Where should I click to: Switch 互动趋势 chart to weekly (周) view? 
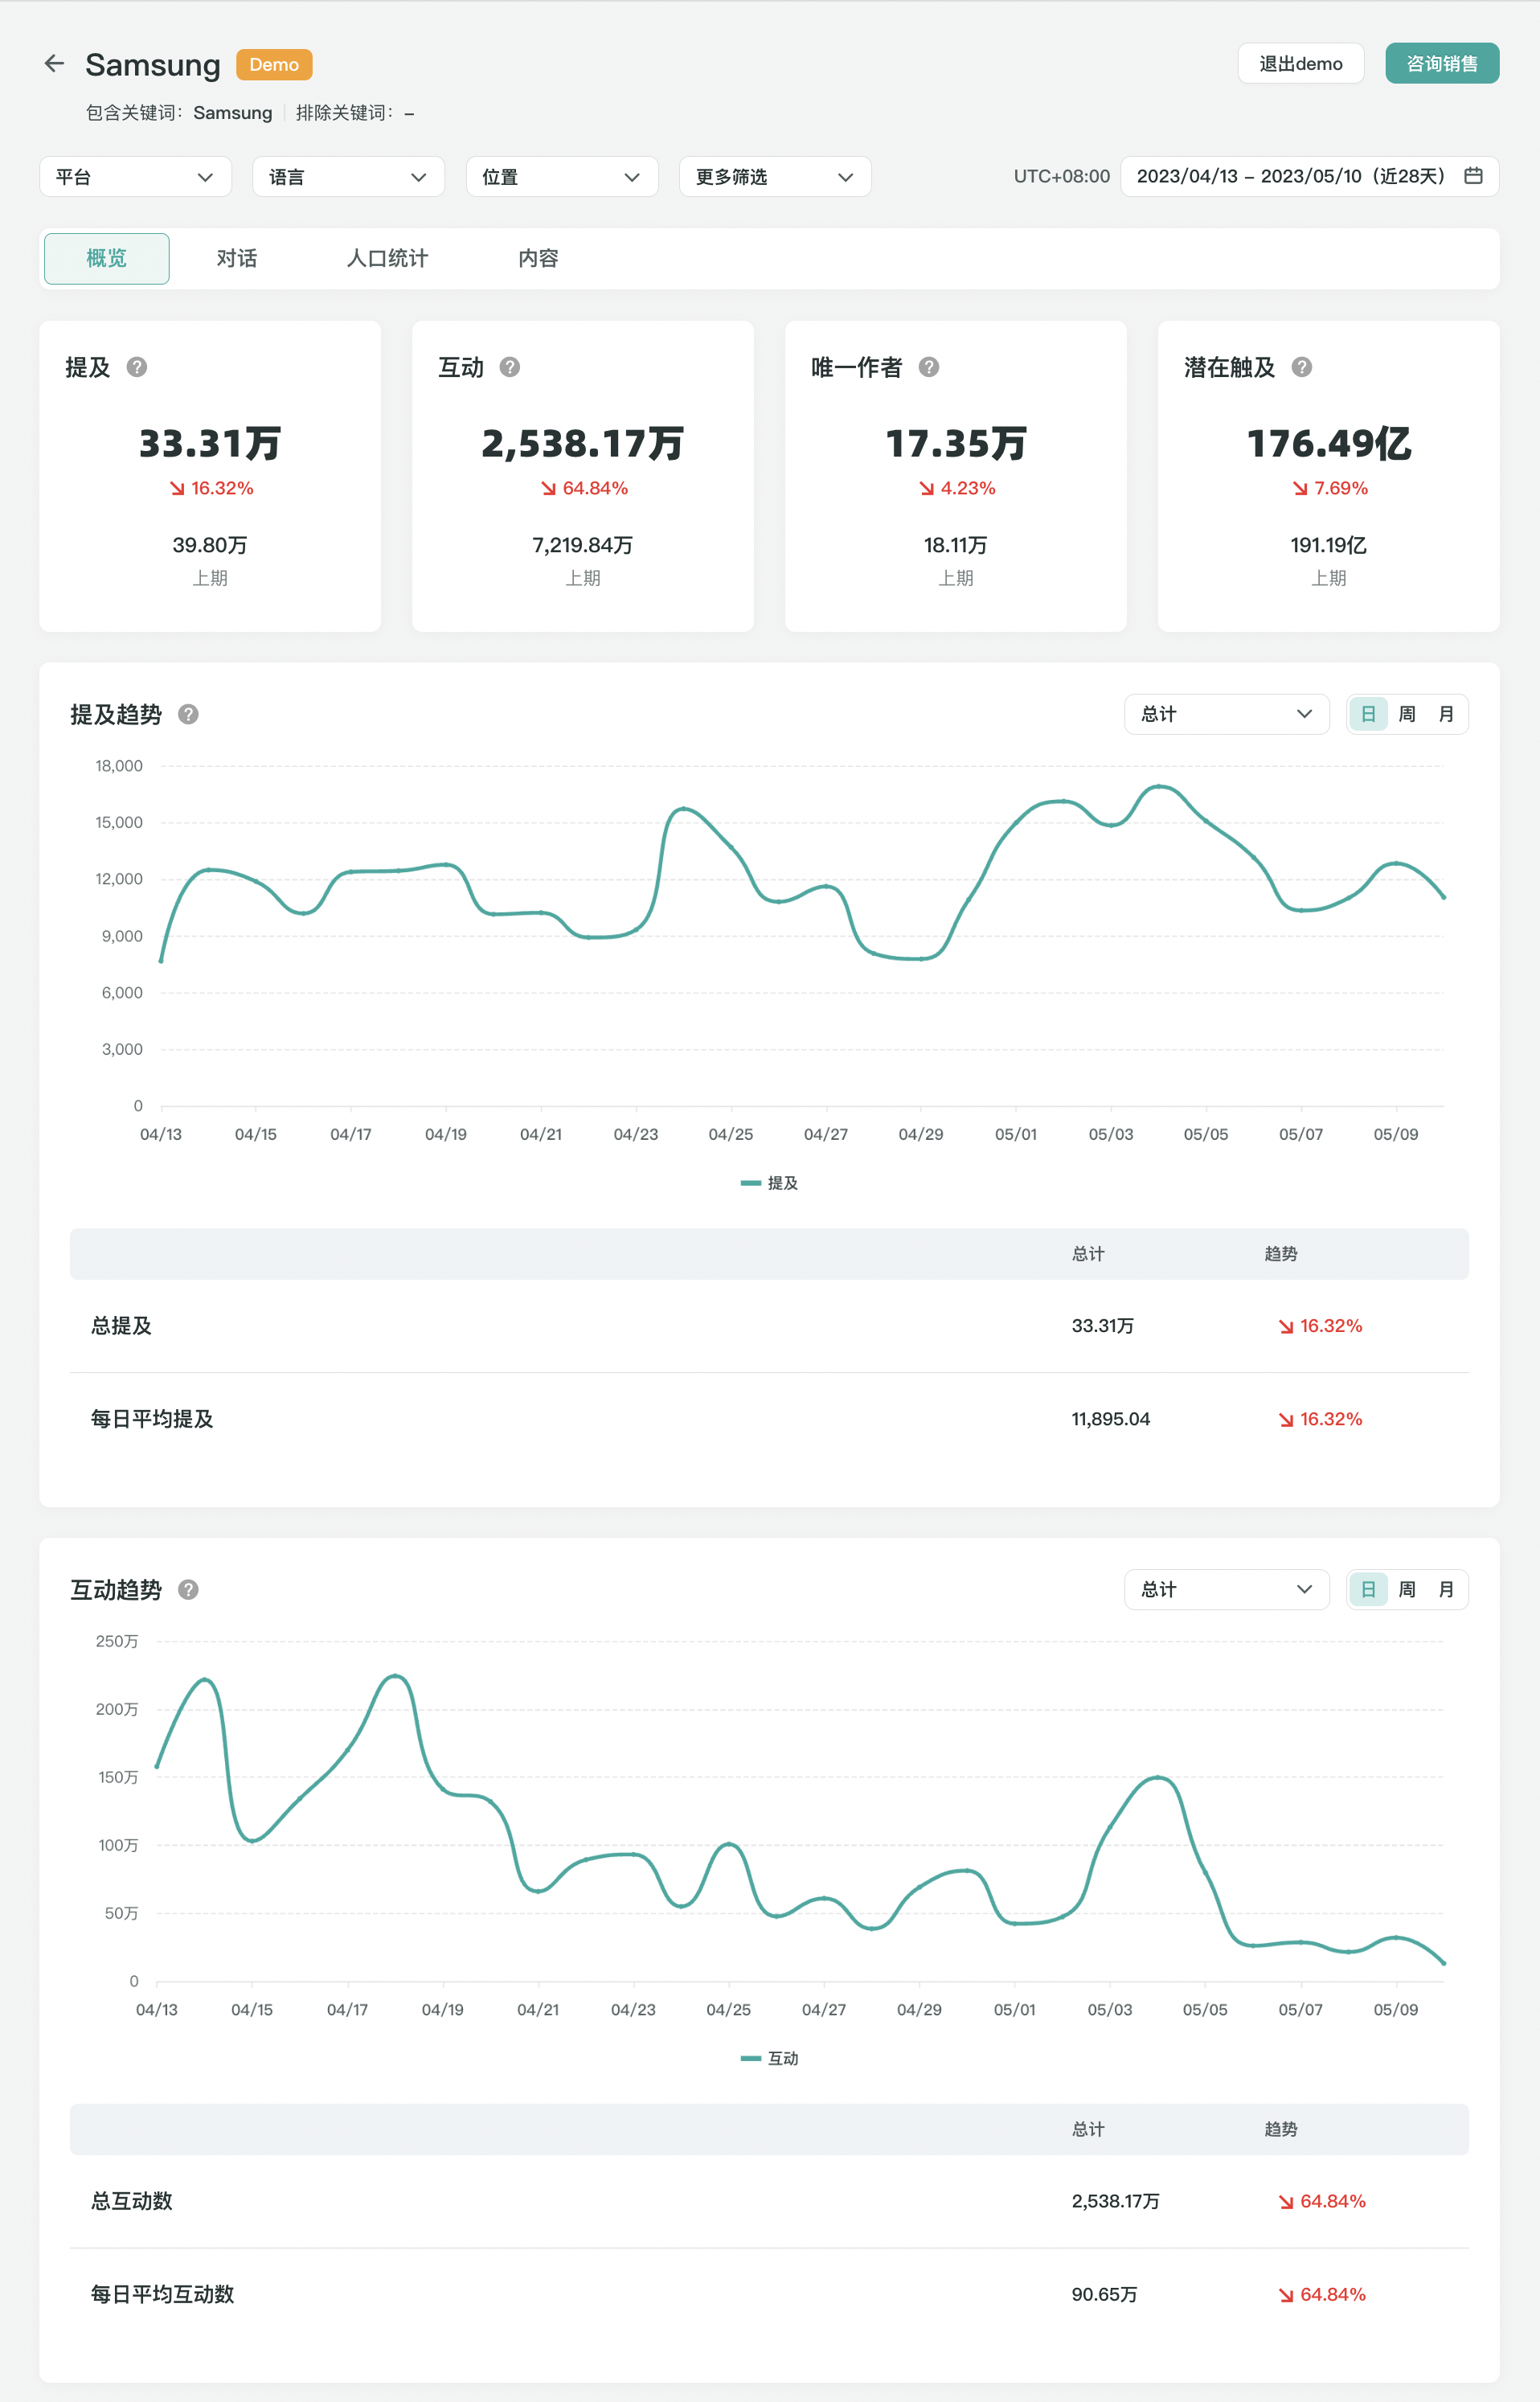tap(1407, 1589)
